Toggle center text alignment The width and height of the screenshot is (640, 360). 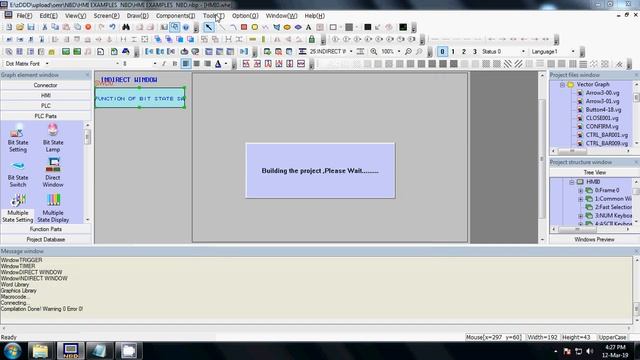(x=197, y=64)
